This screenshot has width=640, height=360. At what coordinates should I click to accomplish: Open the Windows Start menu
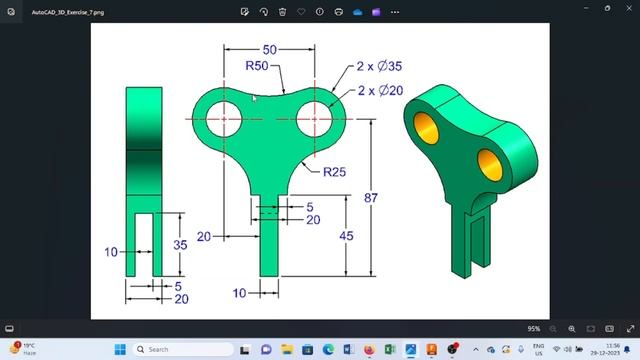click(120, 349)
